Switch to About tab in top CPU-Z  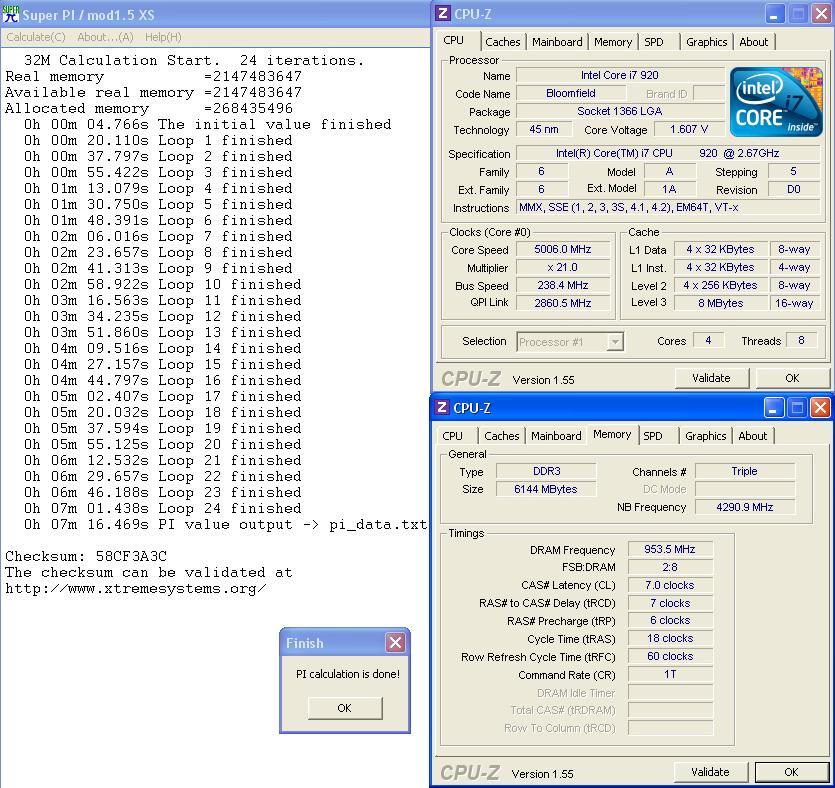pyautogui.click(x=754, y=42)
